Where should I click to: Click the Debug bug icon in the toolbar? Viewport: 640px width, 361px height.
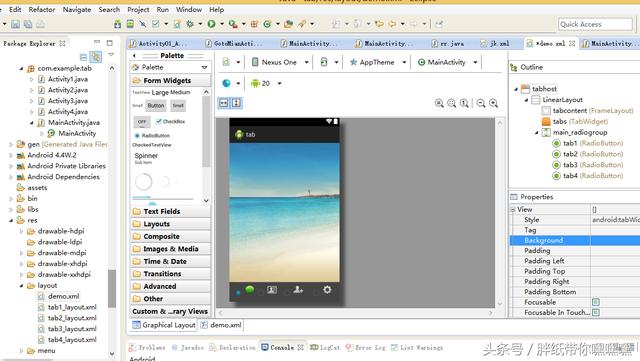click(190, 24)
